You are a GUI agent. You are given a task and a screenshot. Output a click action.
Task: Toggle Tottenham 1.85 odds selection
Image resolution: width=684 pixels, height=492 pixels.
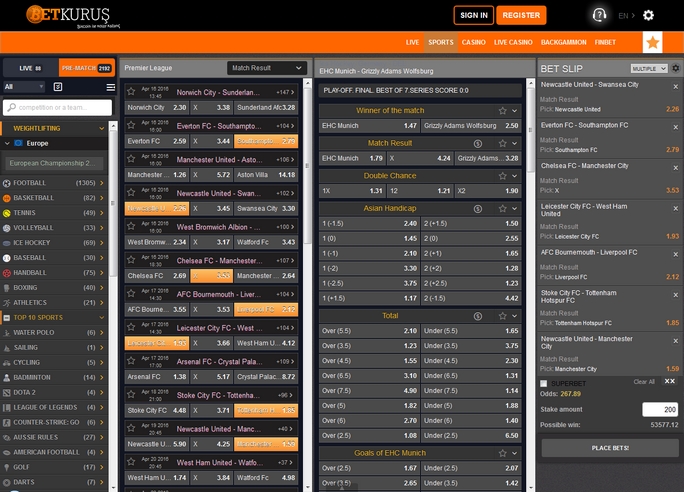[x=266, y=410]
